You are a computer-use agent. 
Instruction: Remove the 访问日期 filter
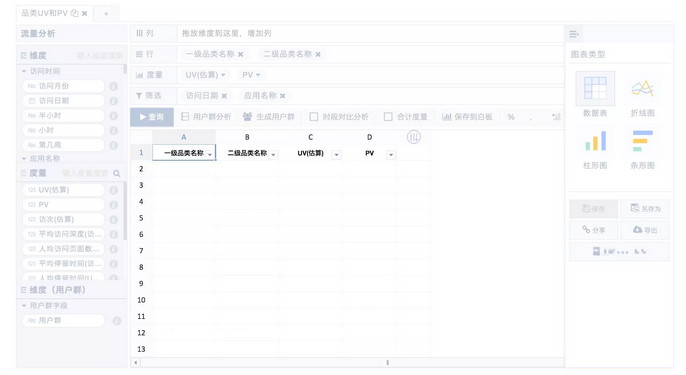coord(224,96)
